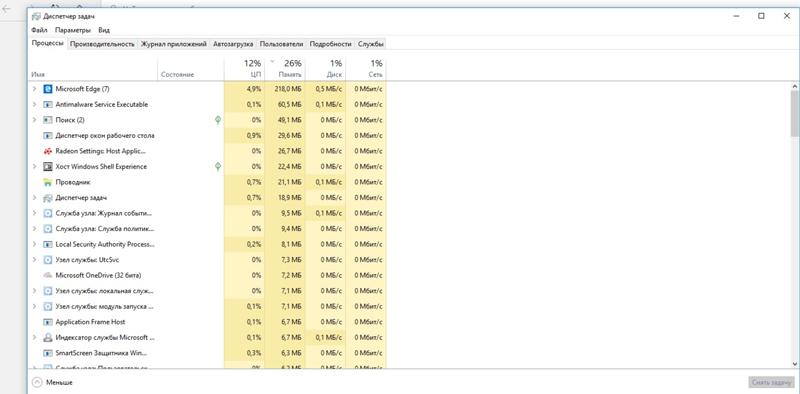800x394 pixels.
Task: Select the Microsoft OneDrive (32 бита) row text
Action: pos(98,275)
